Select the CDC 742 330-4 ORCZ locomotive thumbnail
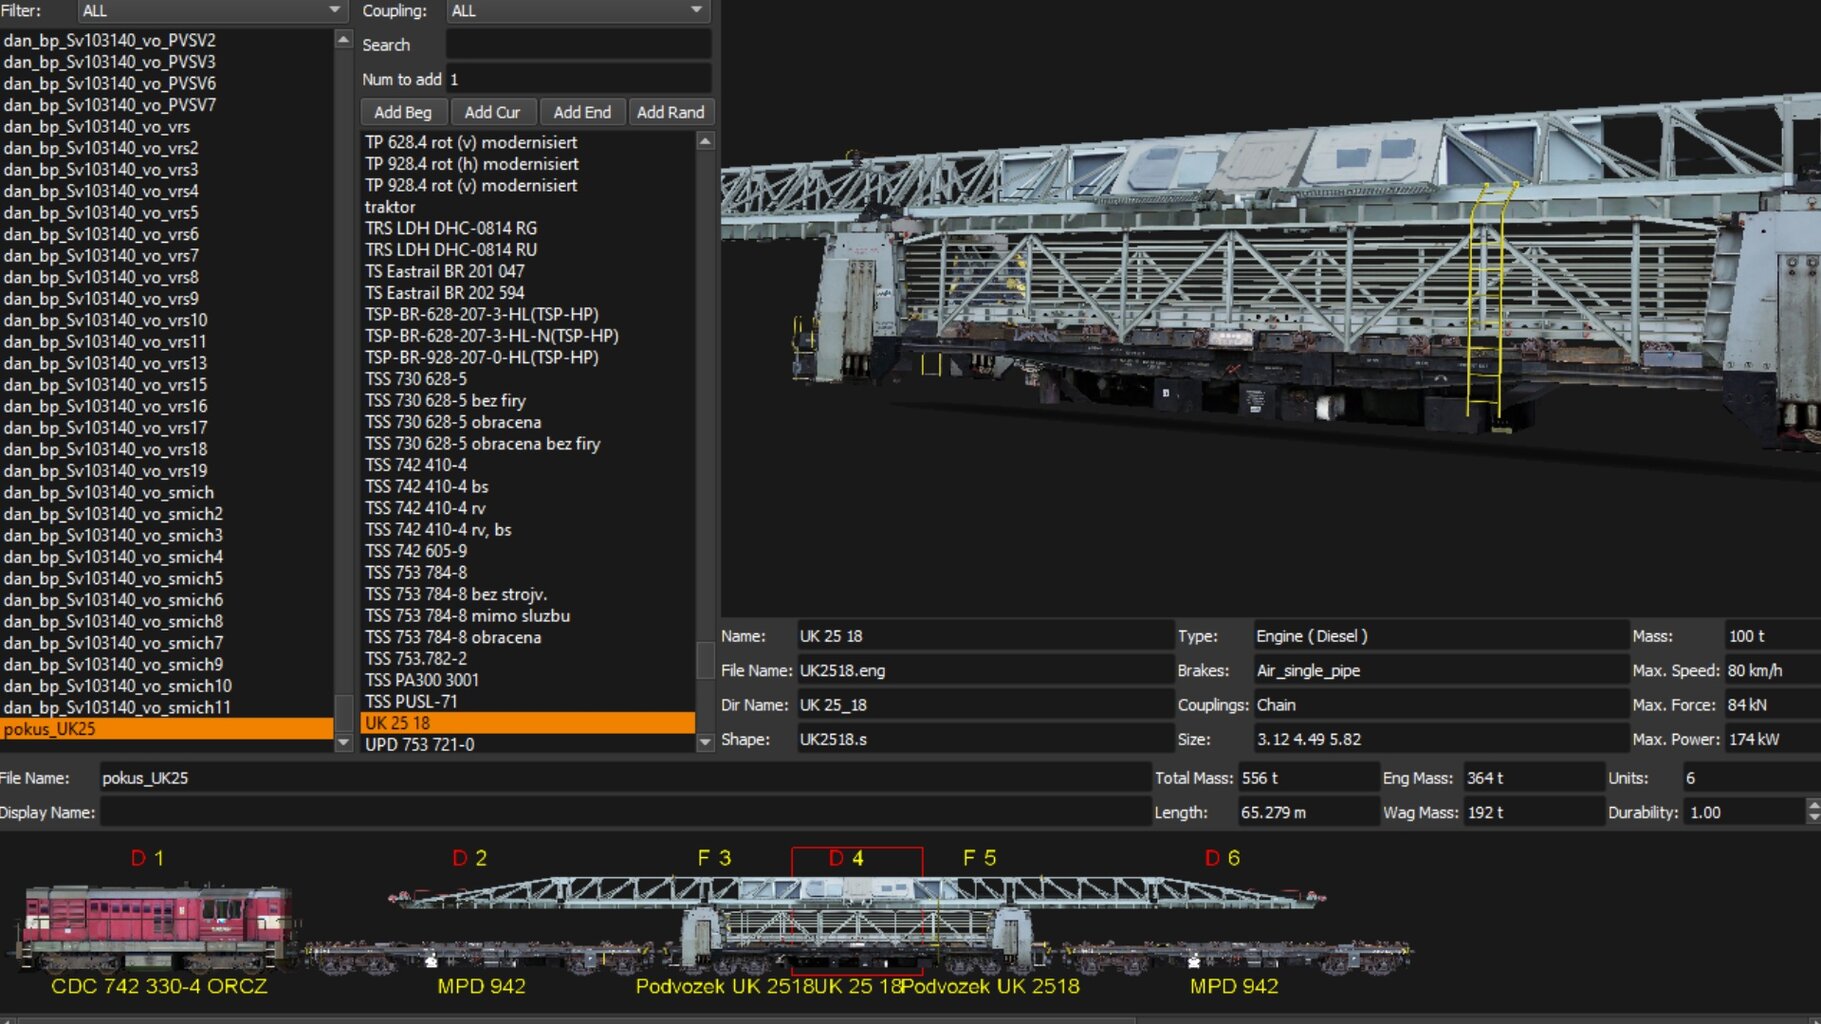Image resolution: width=1821 pixels, height=1024 pixels. 156,927
